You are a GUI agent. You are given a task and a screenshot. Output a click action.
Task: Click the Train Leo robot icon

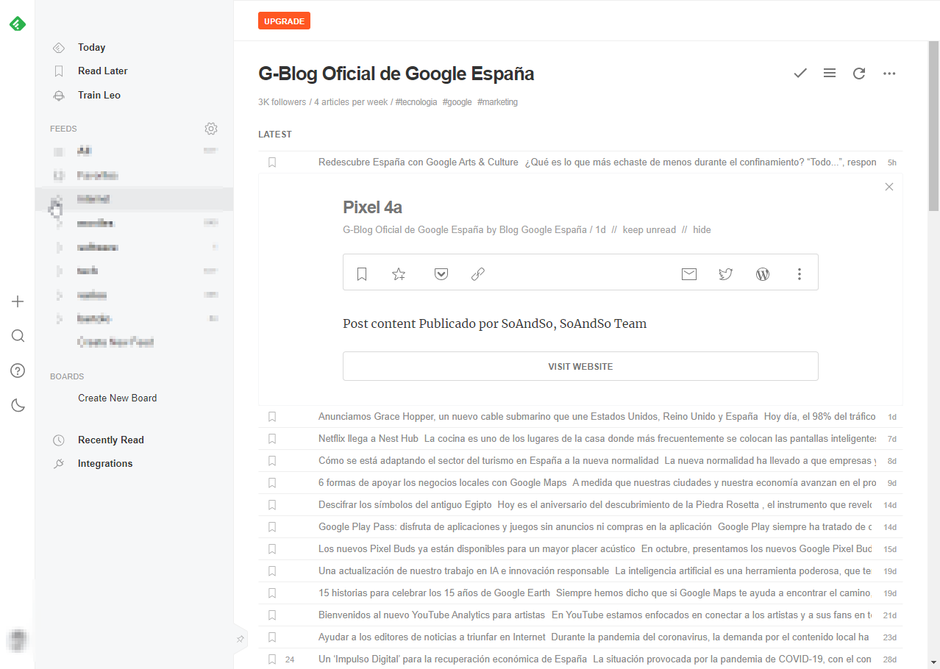point(59,95)
